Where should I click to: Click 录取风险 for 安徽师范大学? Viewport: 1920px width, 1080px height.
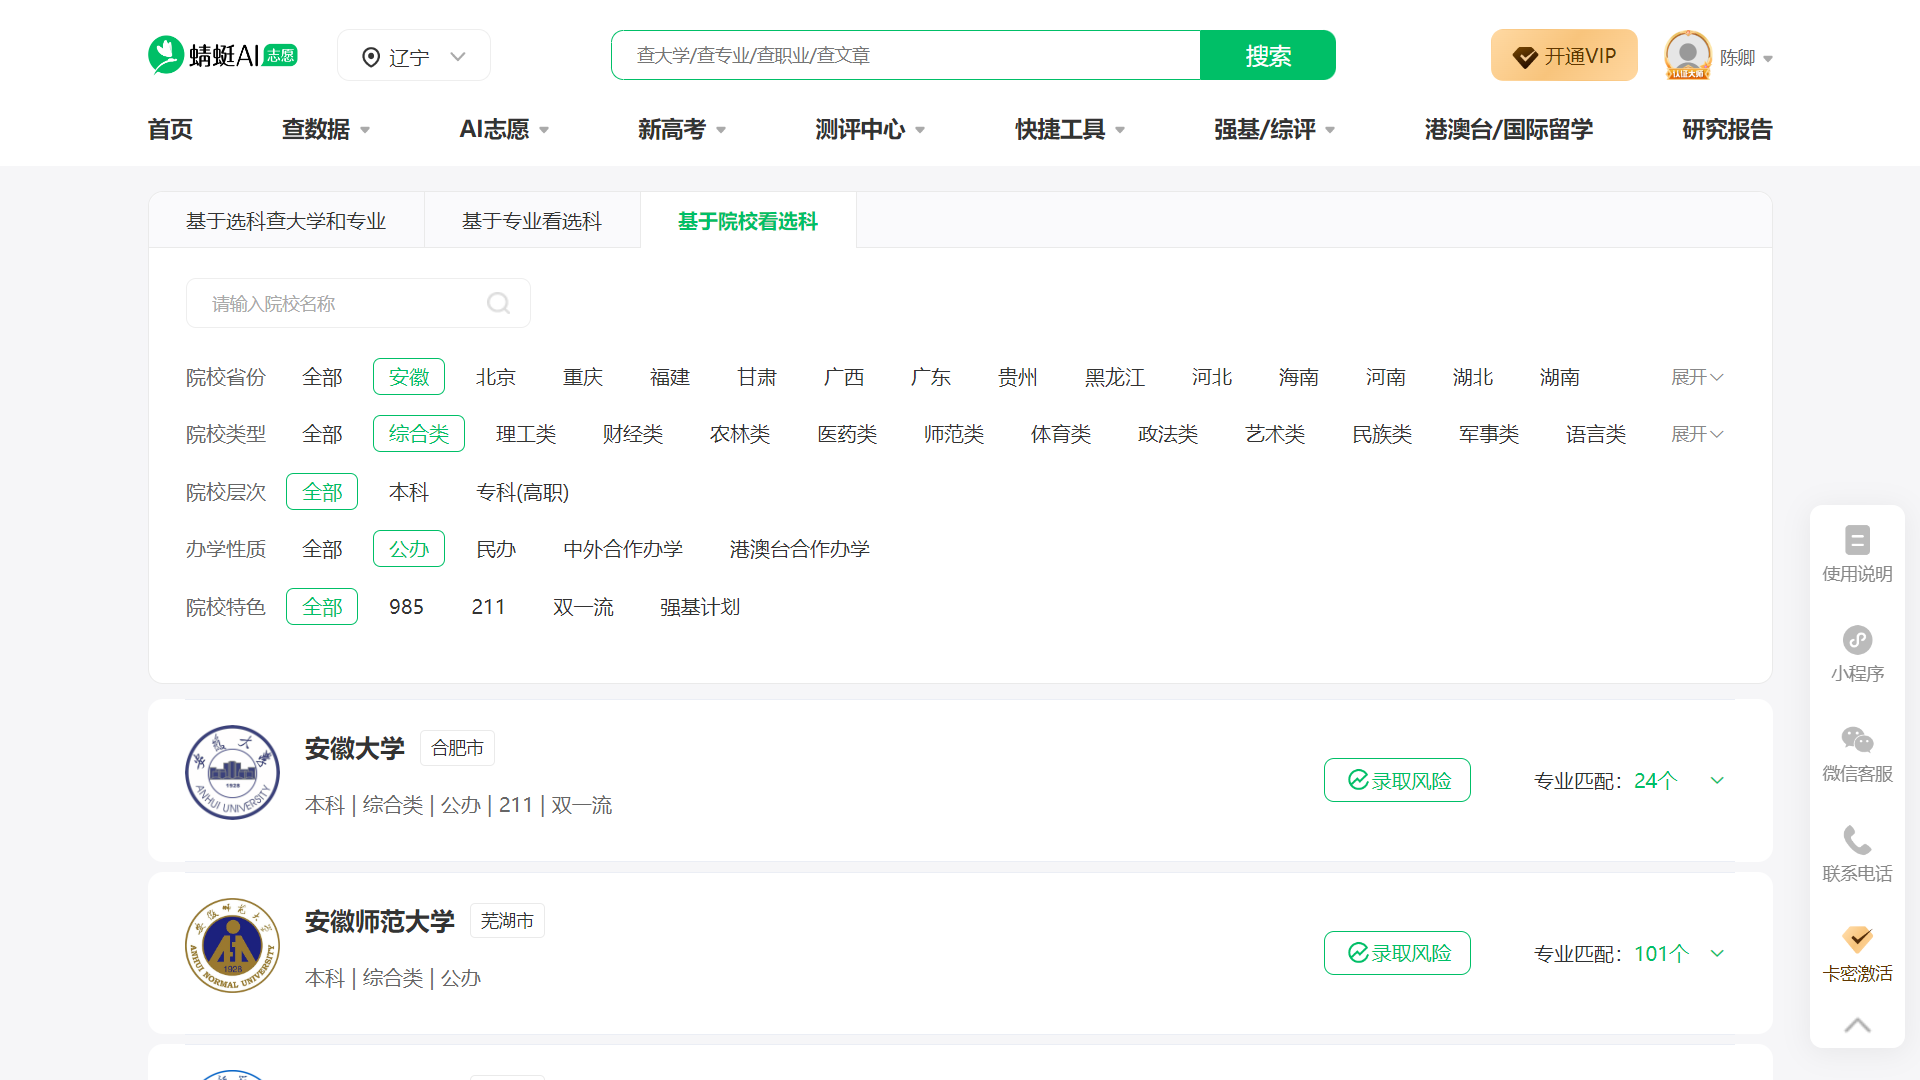pos(1397,953)
